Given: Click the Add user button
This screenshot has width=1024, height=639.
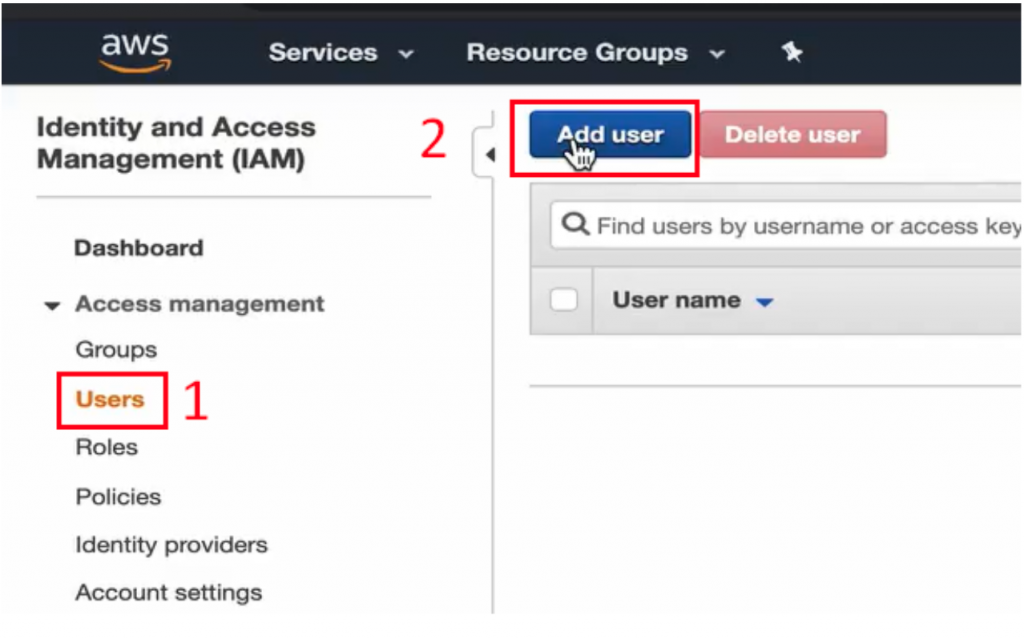Looking at the screenshot, I should 610,135.
